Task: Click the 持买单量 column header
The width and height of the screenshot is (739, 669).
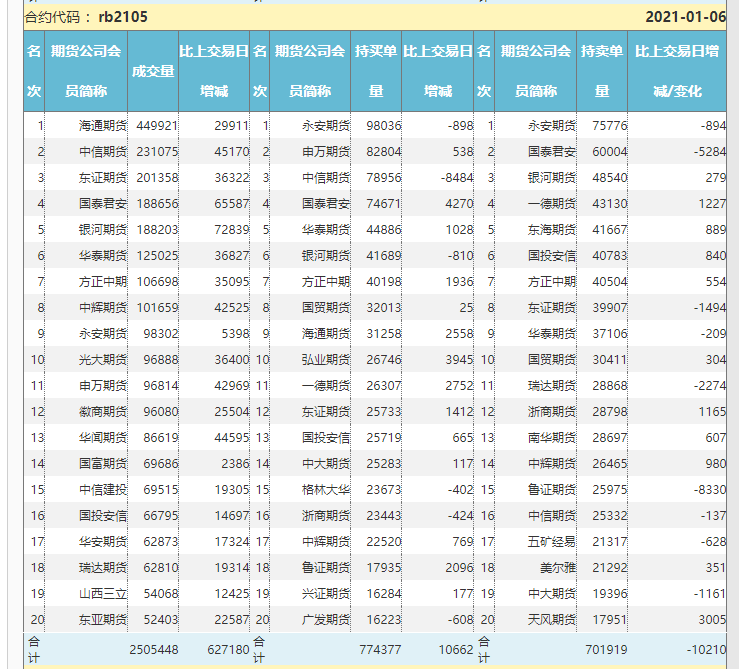Action: point(376,71)
